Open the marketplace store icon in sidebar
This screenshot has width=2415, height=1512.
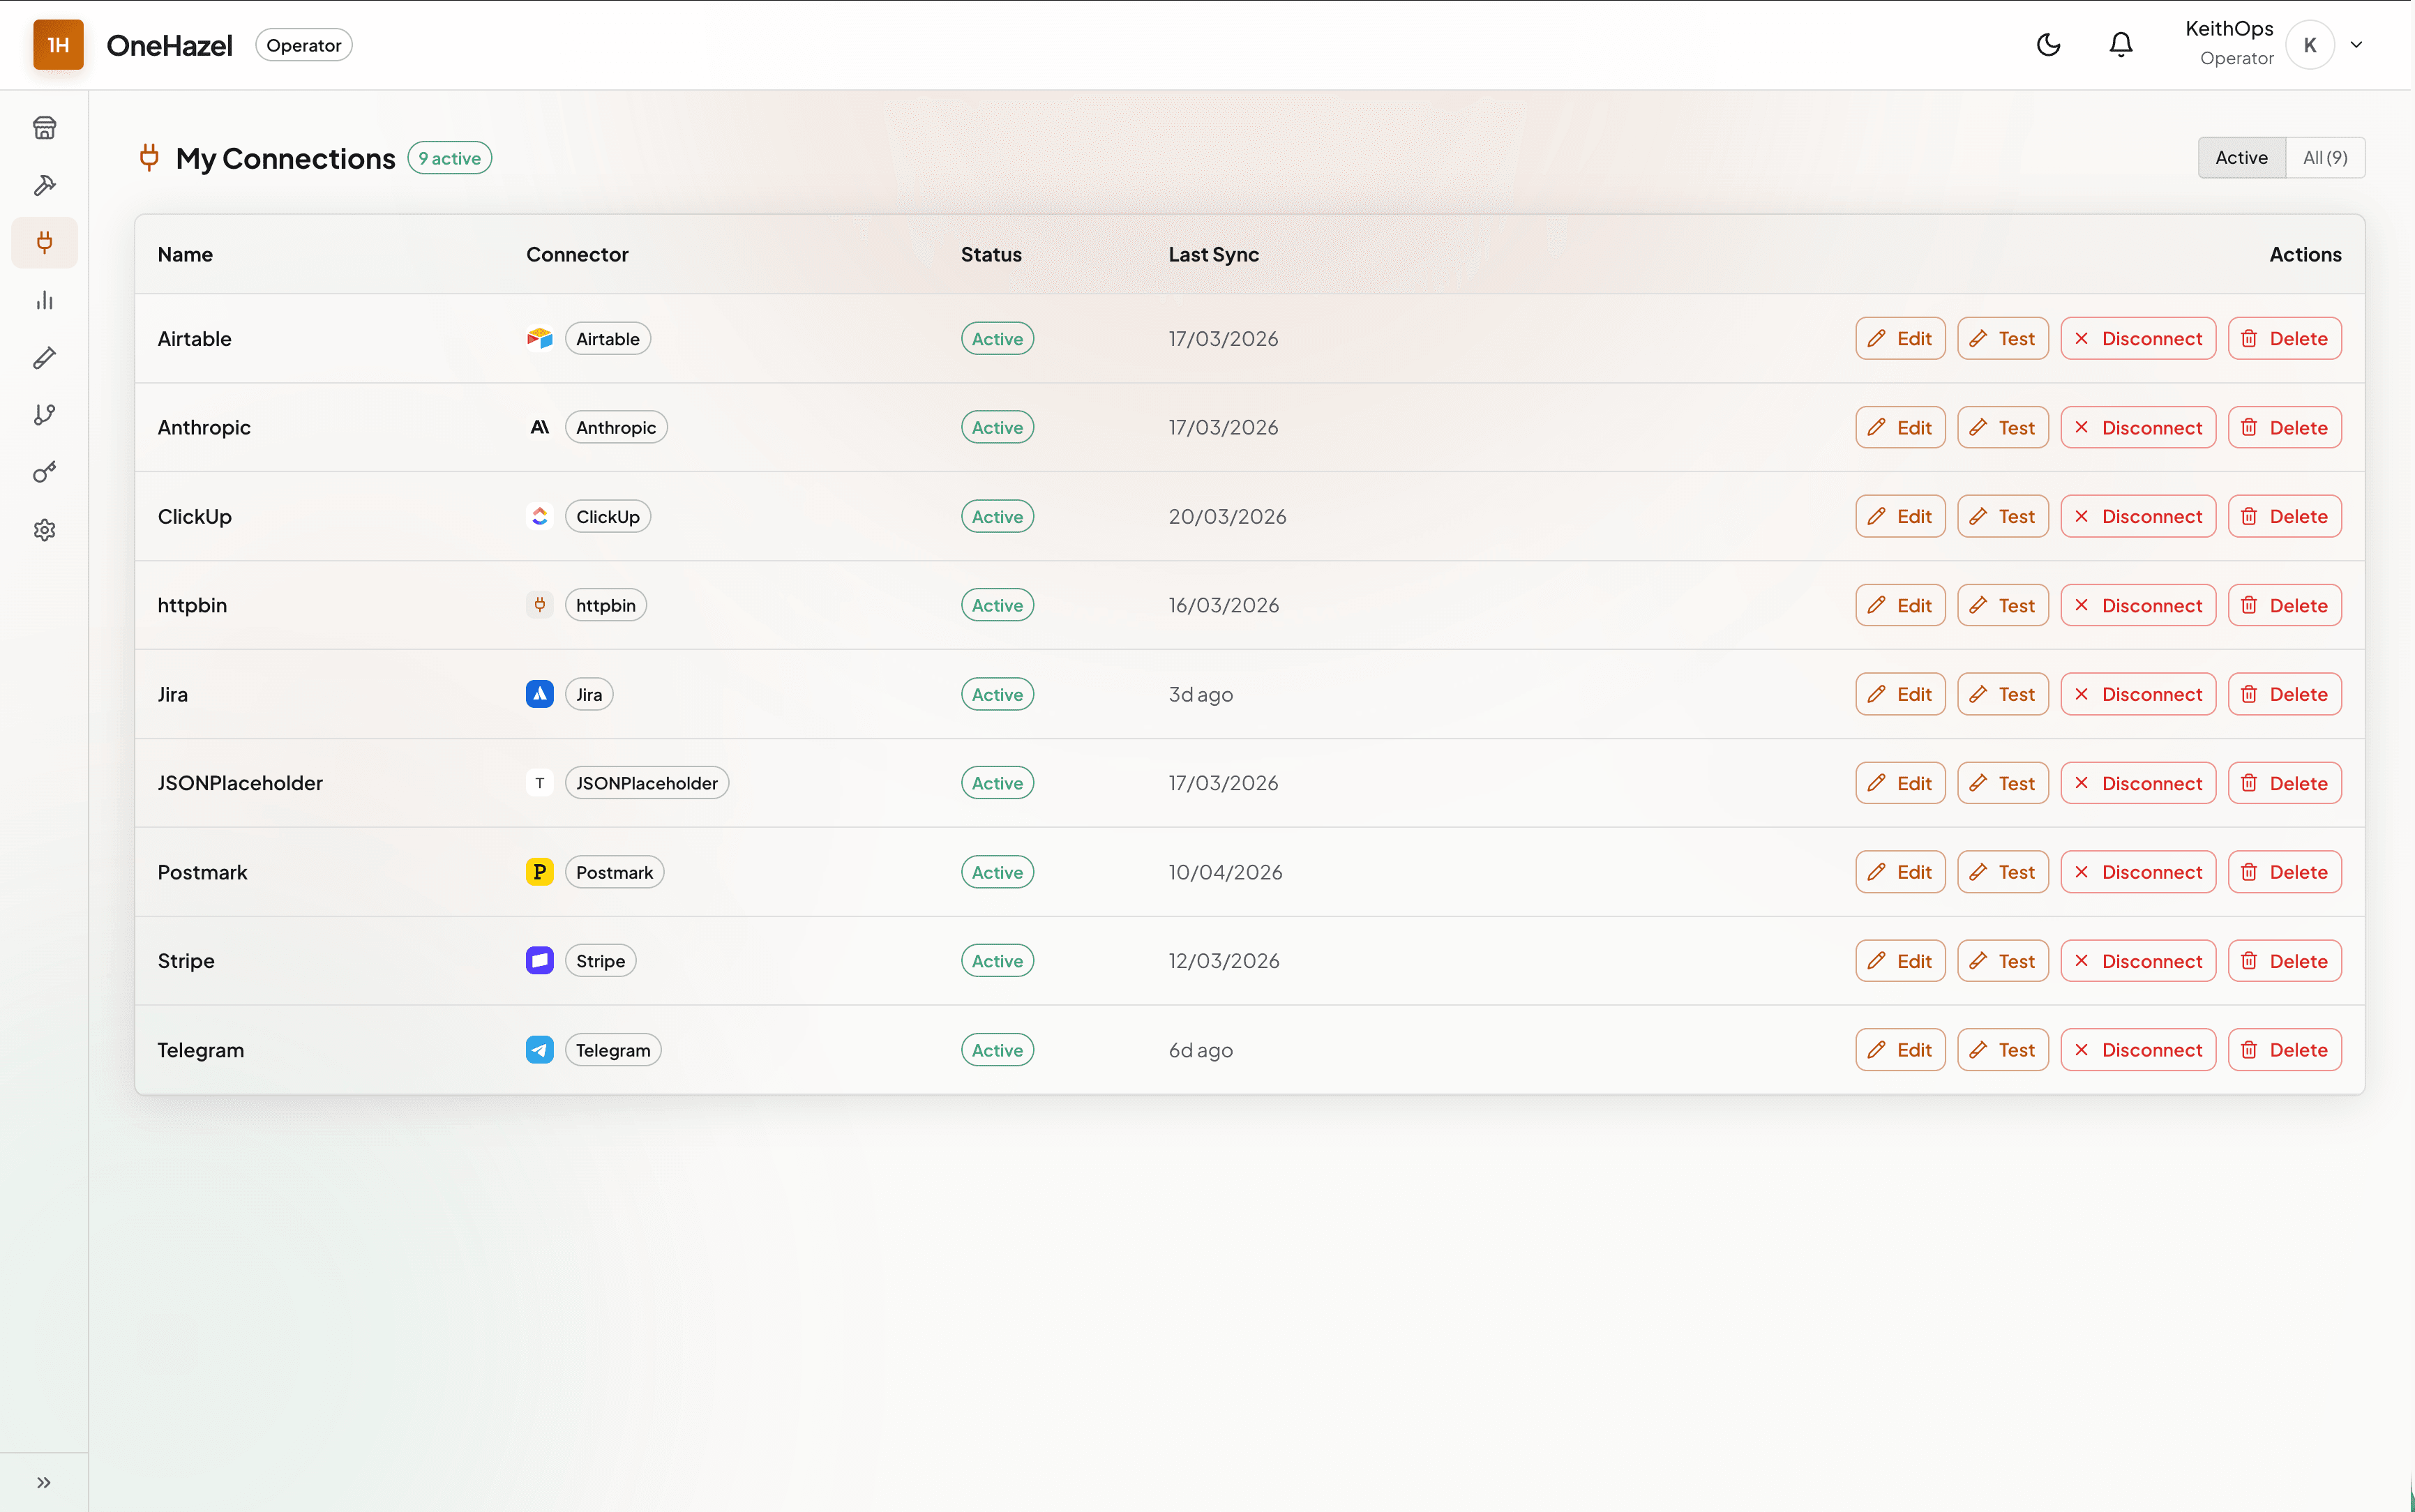pos(44,128)
